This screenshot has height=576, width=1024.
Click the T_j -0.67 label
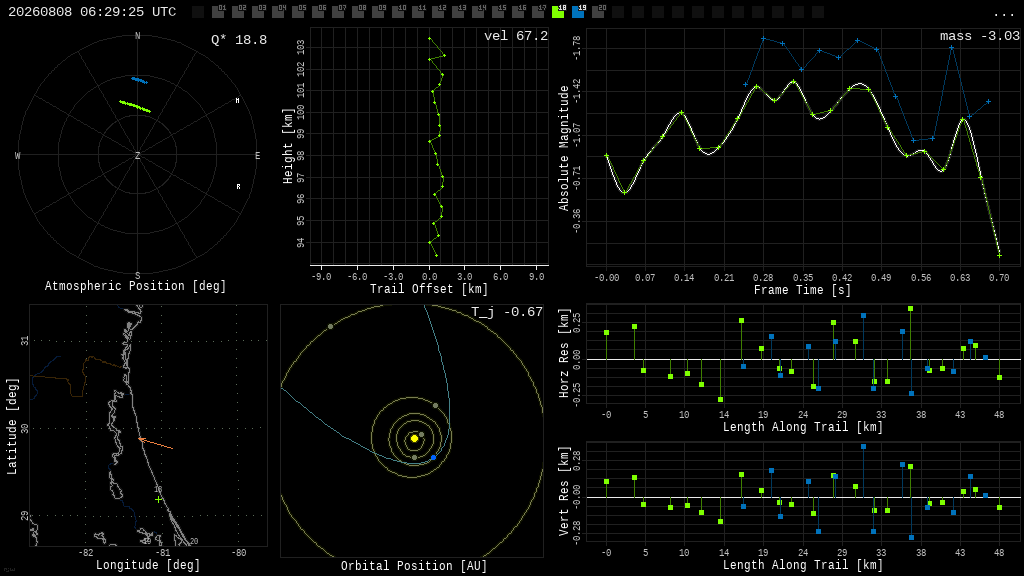tap(507, 312)
